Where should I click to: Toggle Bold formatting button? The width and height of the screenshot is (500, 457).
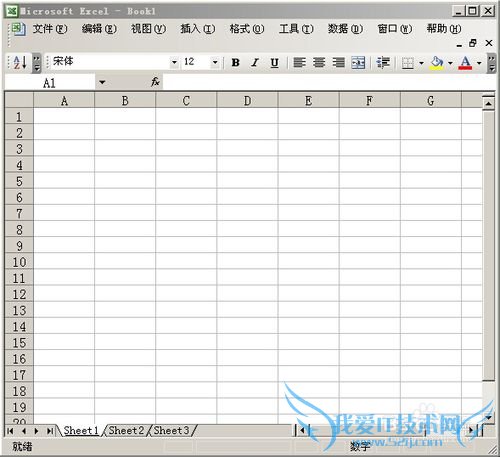pos(236,62)
